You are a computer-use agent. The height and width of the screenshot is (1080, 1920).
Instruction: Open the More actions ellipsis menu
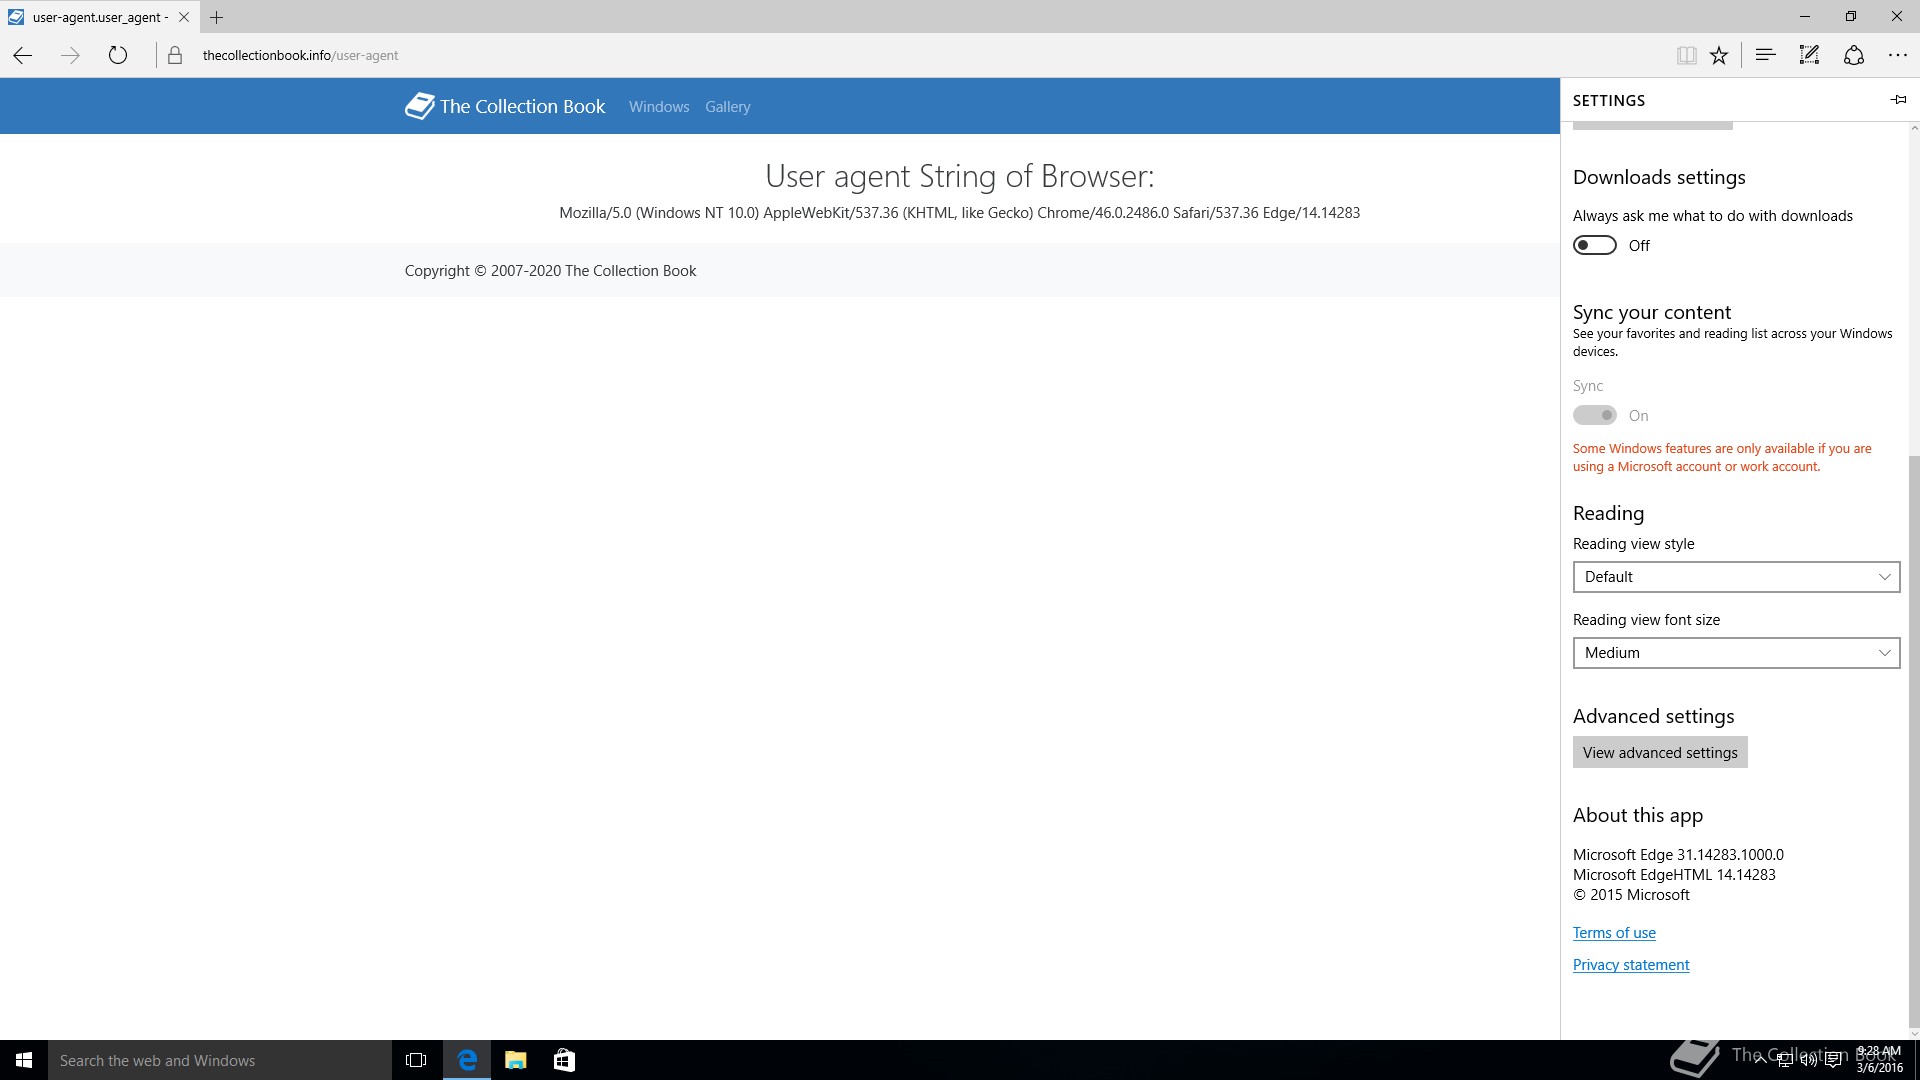coord(1898,55)
